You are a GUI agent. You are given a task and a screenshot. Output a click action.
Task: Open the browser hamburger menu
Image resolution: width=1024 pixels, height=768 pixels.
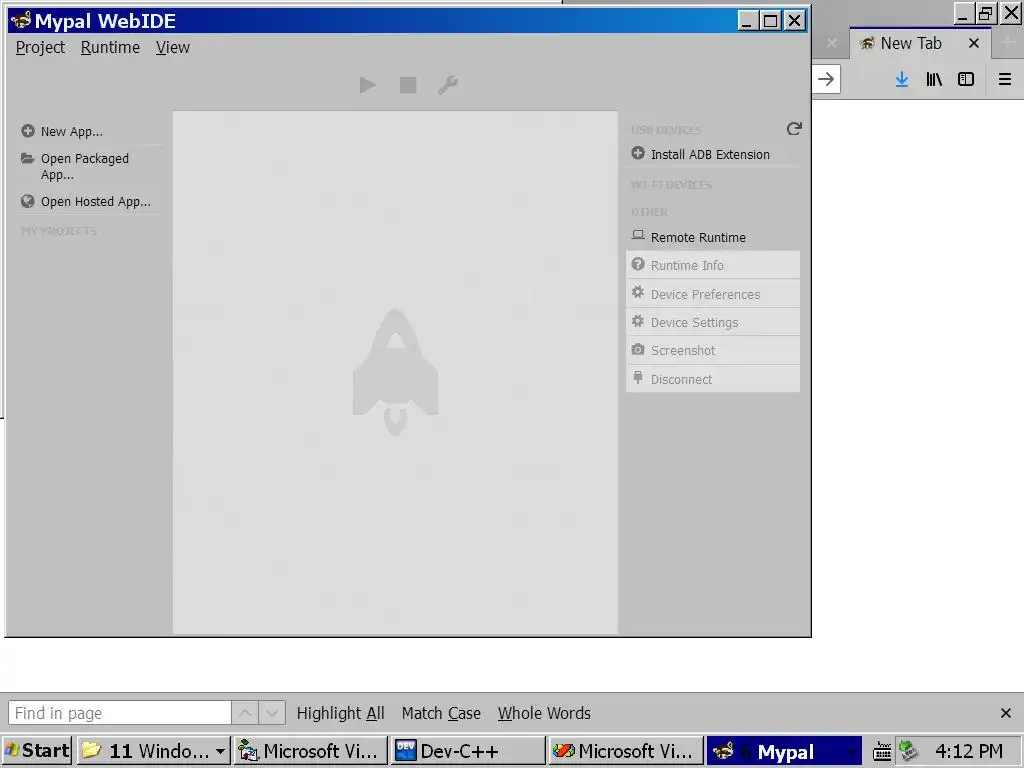pos(1005,79)
